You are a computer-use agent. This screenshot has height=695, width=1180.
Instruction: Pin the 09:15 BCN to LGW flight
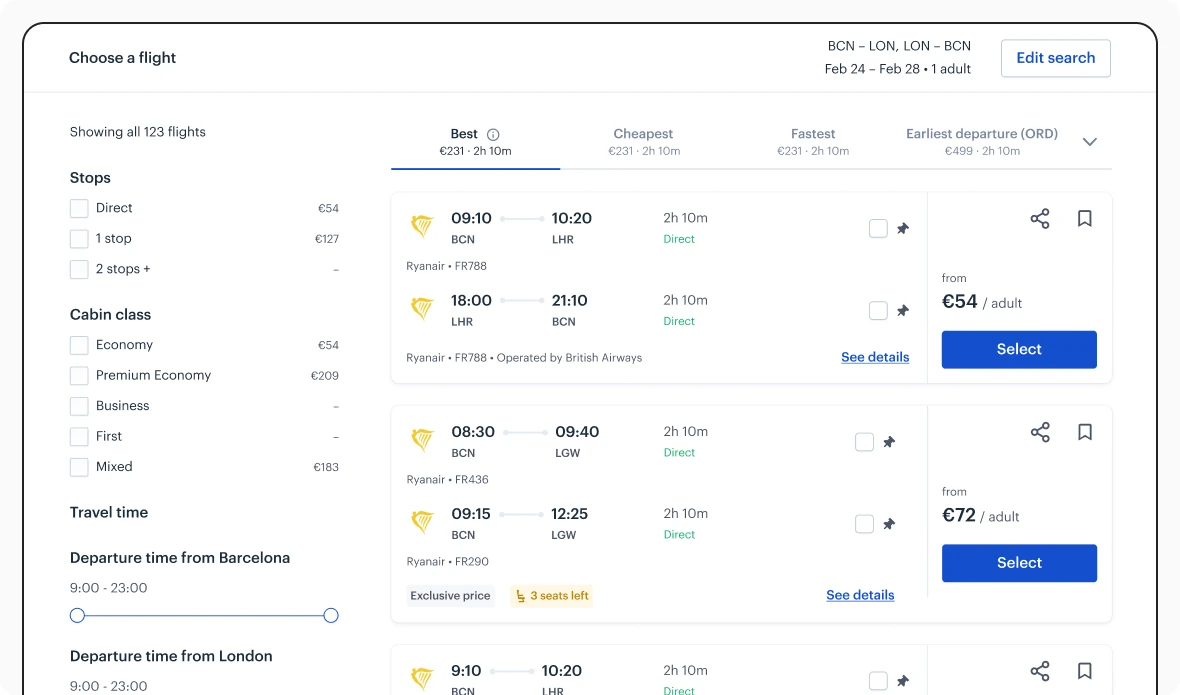click(889, 523)
